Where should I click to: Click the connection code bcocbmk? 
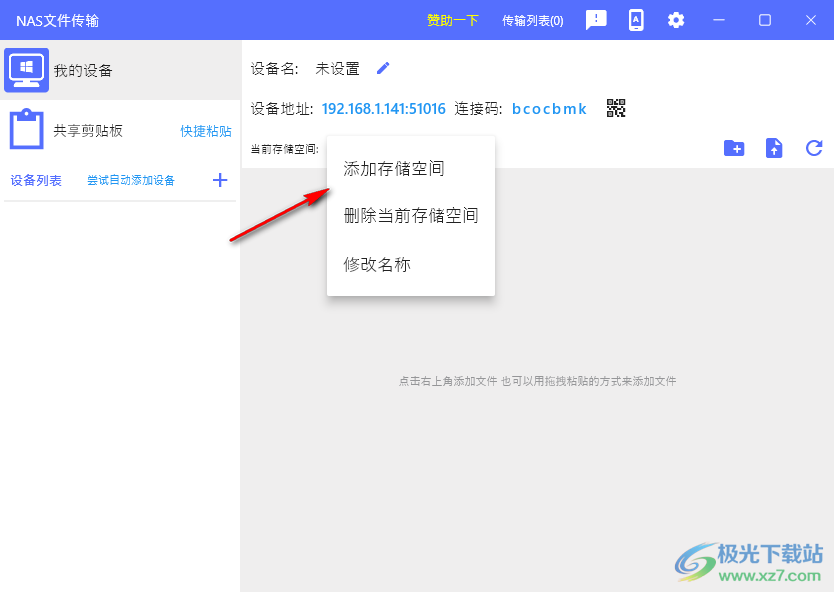pyautogui.click(x=549, y=108)
